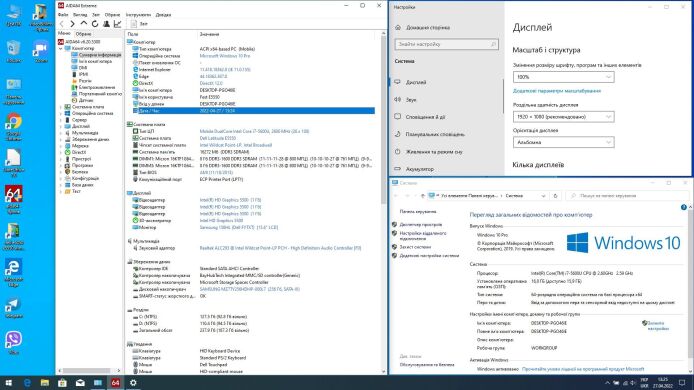Viewport: 694px width, 390px height.
Task: Open the Вигляд menu in AIDA64
Action: pyautogui.click(x=80, y=15)
